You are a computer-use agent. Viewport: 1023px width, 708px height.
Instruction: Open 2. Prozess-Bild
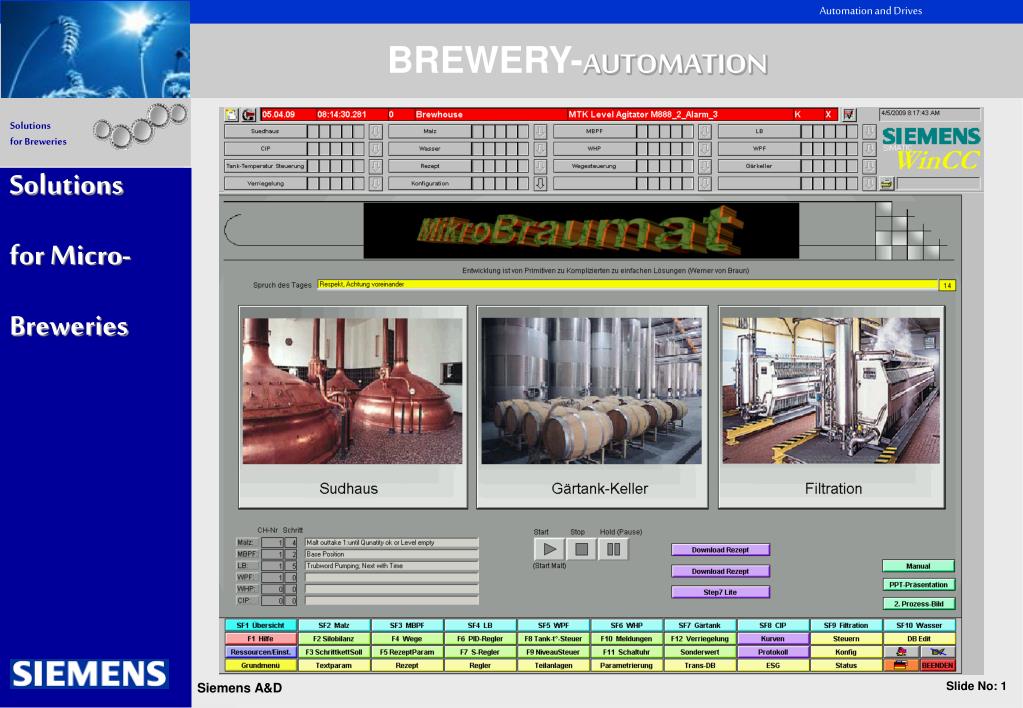pyautogui.click(x=919, y=604)
